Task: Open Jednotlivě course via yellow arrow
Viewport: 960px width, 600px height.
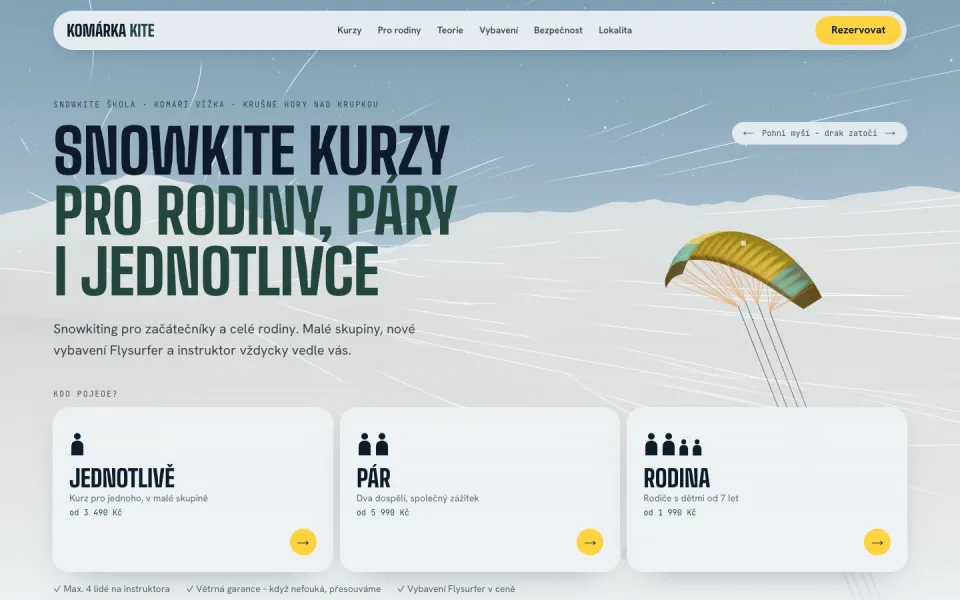Action: [303, 542]
